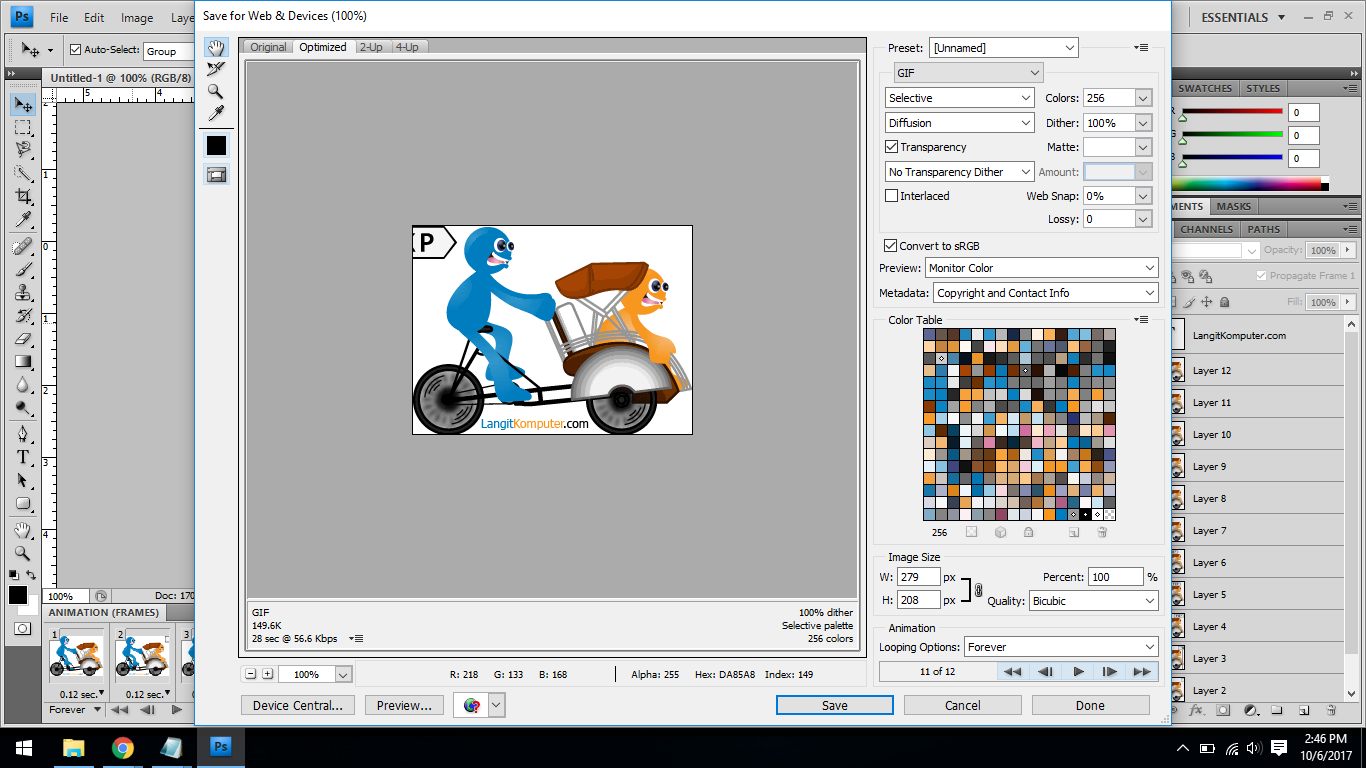Delete selected color using the trash icon
This screenshot has height=768, width=1366.
point(1101,531)
